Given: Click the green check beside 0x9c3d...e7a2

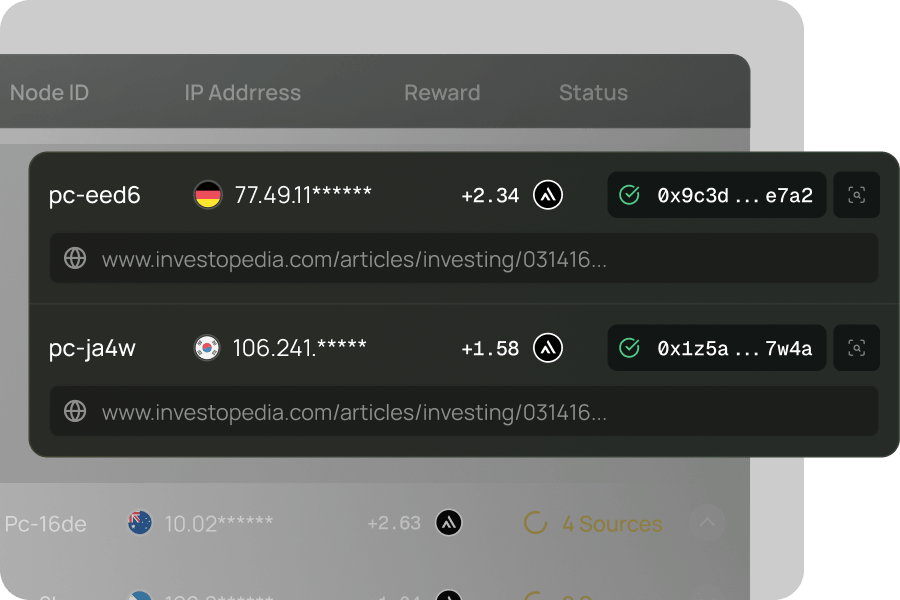Looking at the screenshot, I should (629, 195).
